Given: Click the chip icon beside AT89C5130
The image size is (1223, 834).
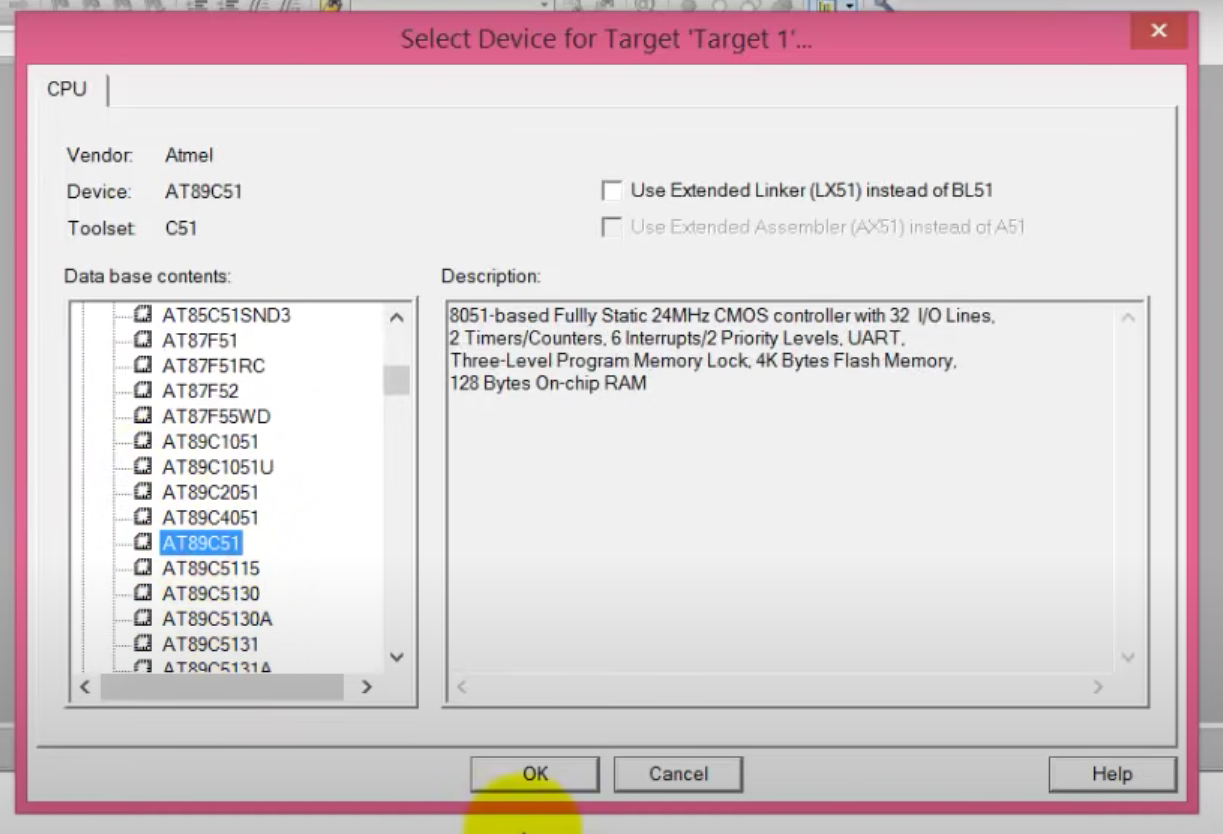Looking at the screenshot, I should tap(143, 594).
